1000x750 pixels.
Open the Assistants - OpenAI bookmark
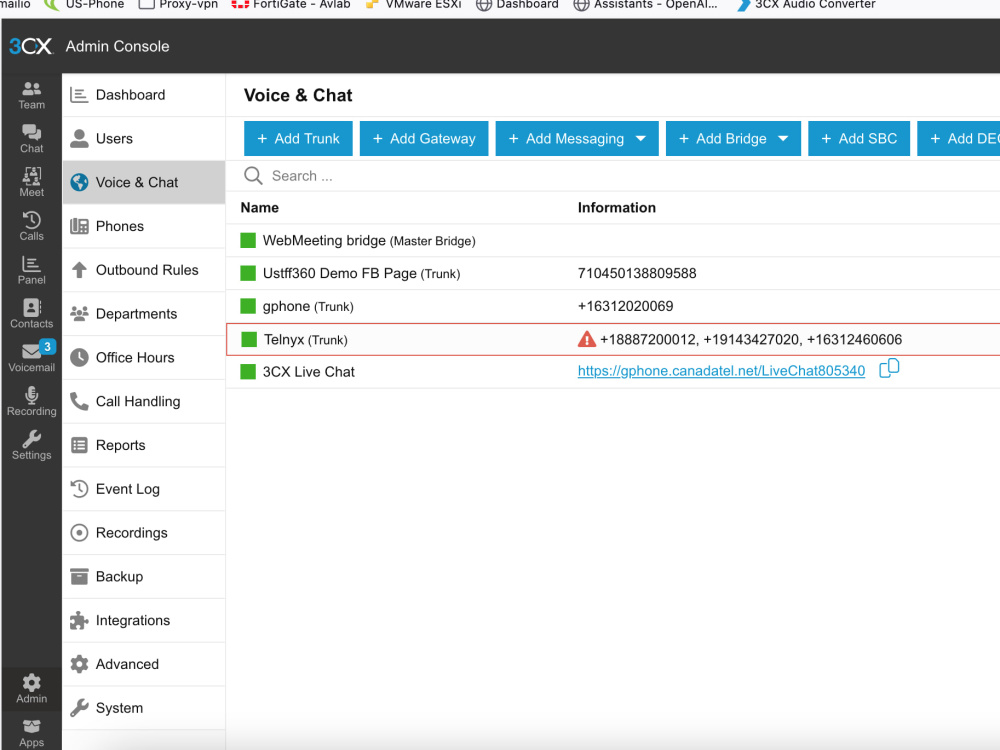pyautogui.click(x=645, y=4)
